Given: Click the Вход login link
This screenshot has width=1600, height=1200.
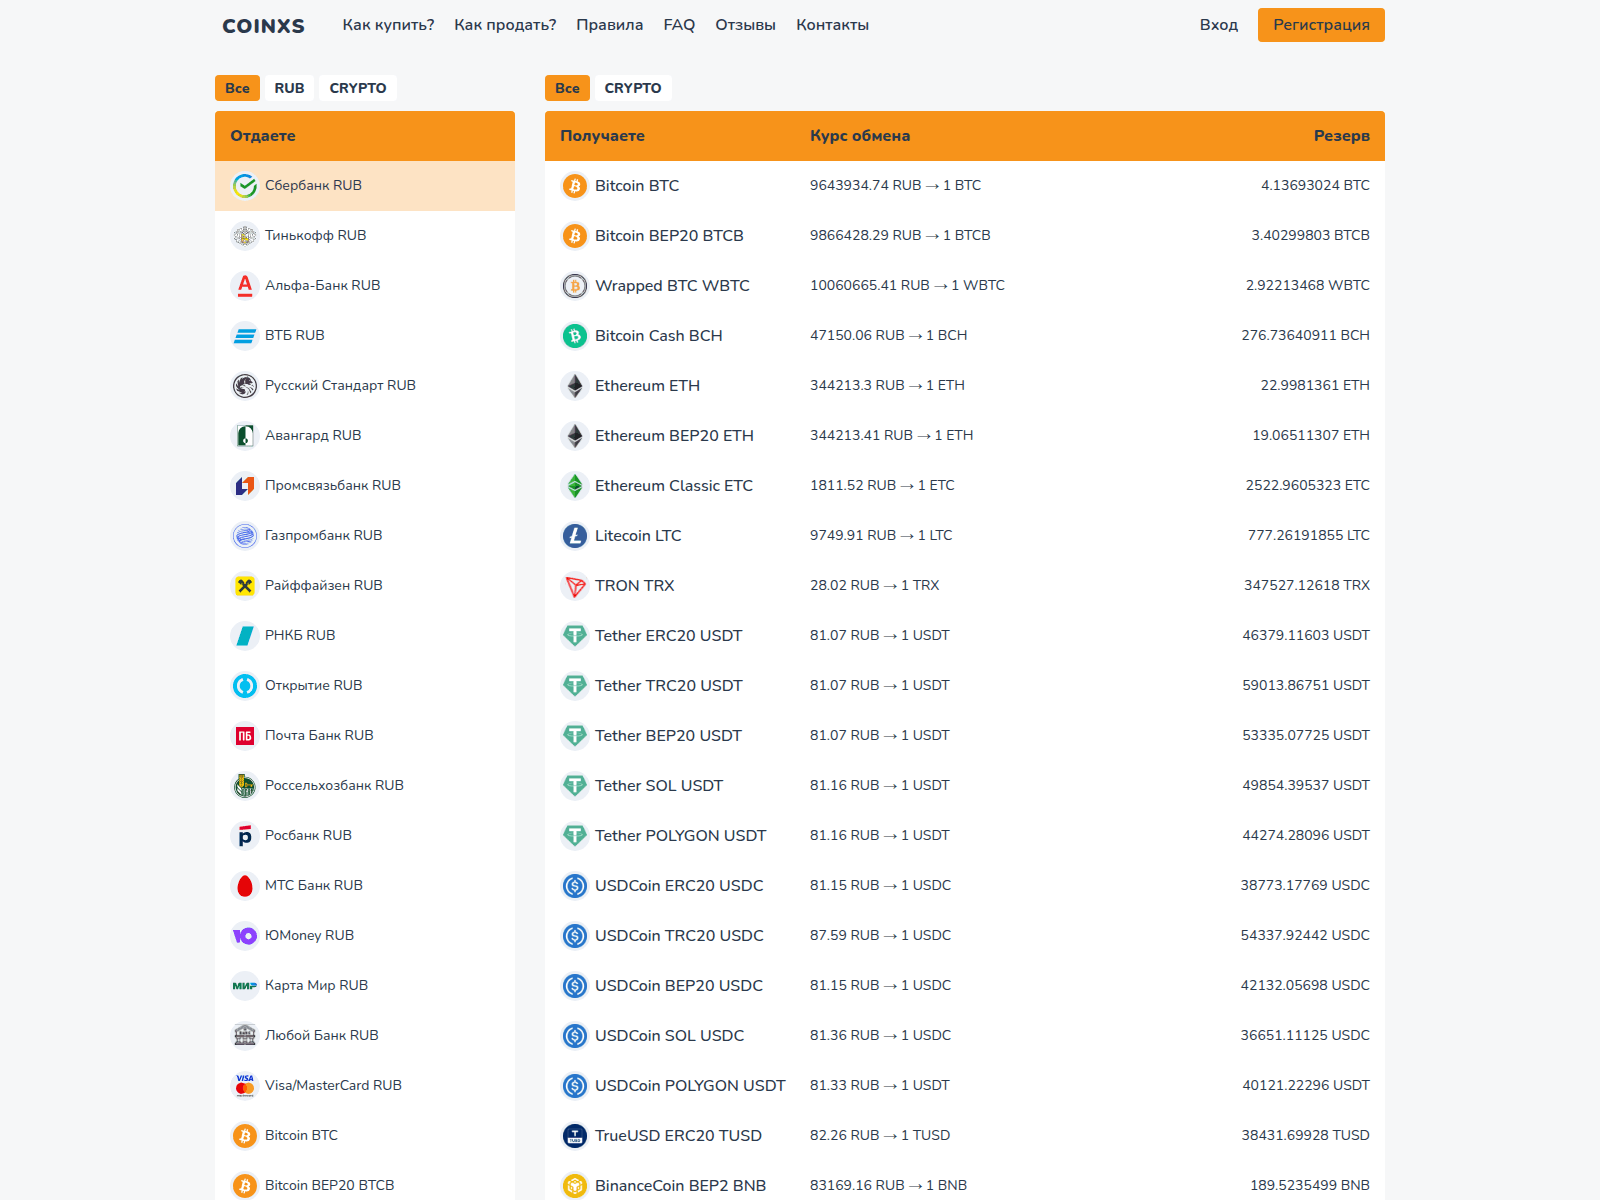Looking at the screenshot, I should pyautogui.click(x=1218, y=25).
